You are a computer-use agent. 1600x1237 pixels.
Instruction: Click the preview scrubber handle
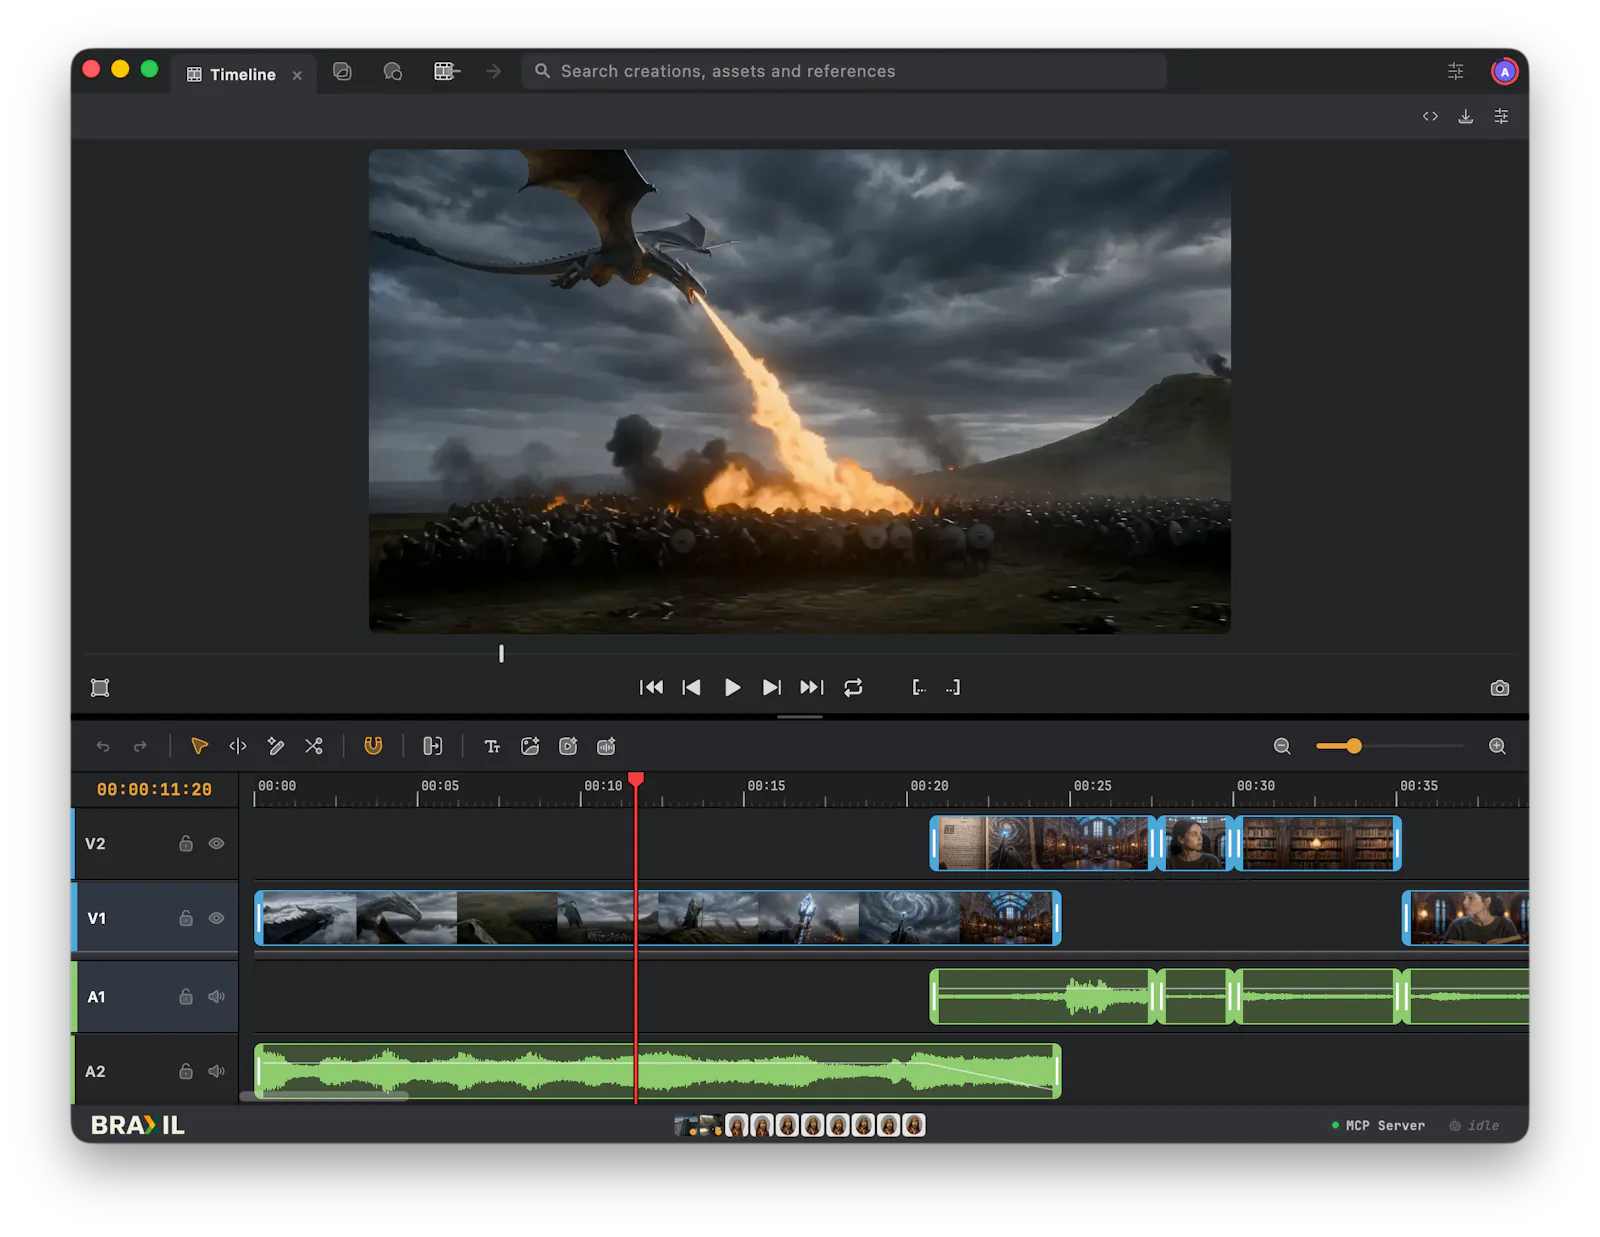(501, 653)
